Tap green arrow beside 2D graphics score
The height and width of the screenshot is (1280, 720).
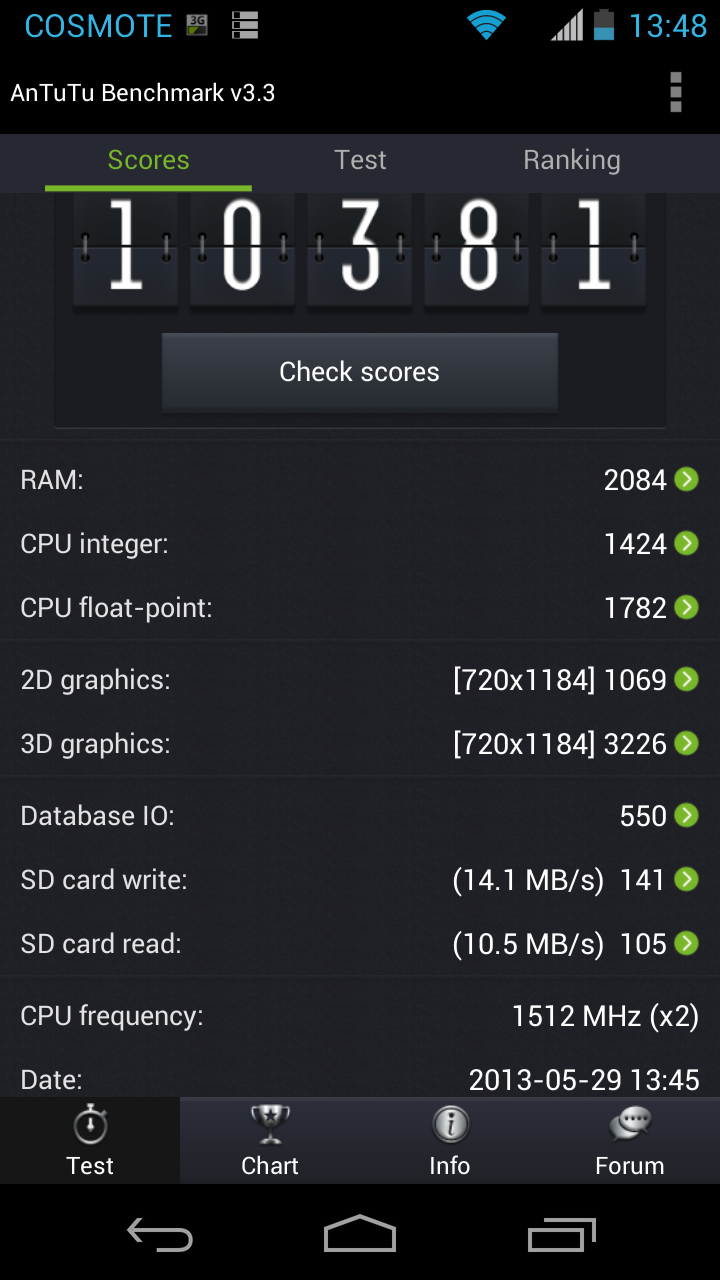coord(686,680)
